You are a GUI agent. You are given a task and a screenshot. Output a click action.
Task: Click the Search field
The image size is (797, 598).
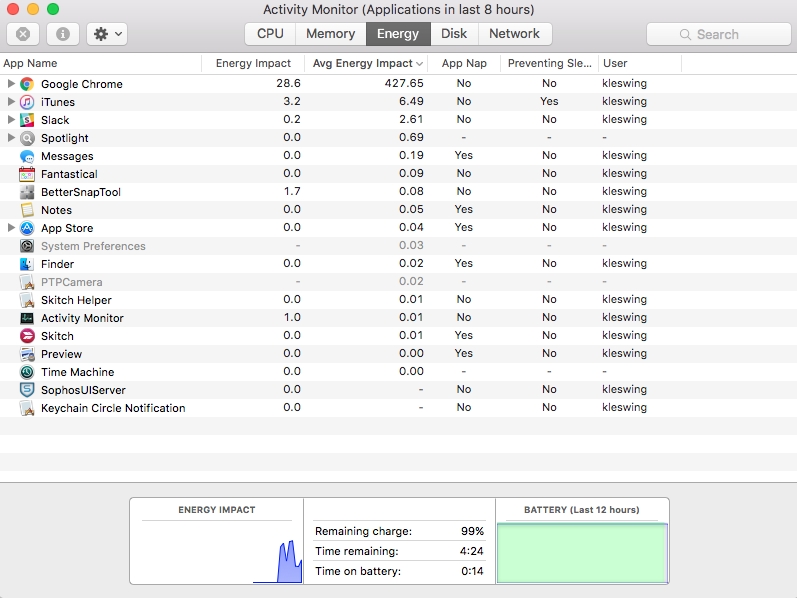[x=718, y=34]
